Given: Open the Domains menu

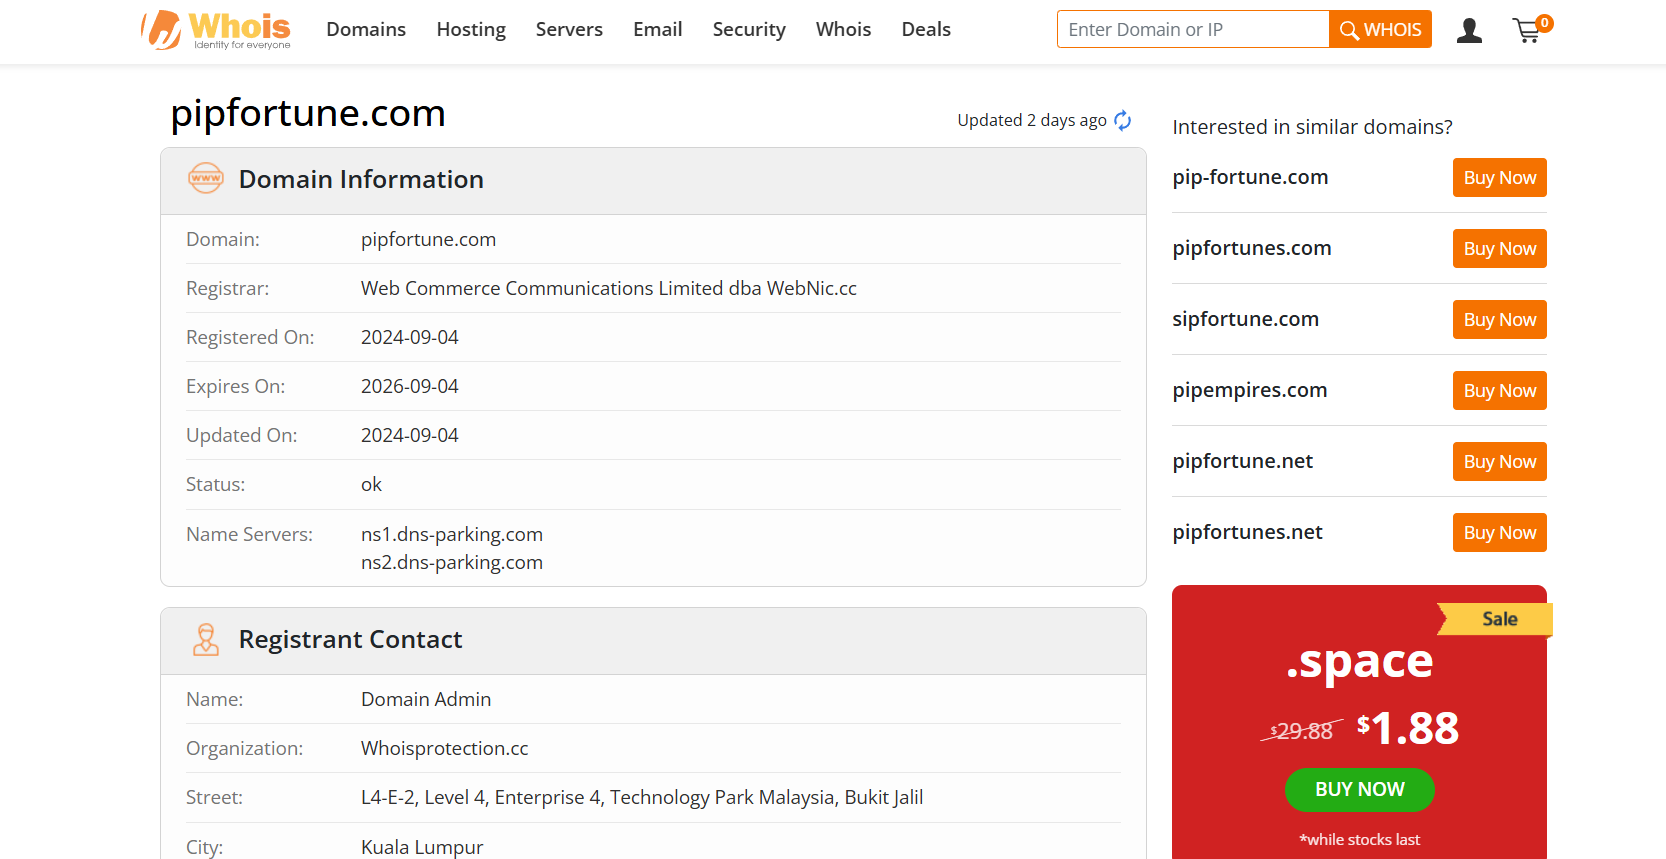Looking at the screenshot, I should click(x=366, y=30).
